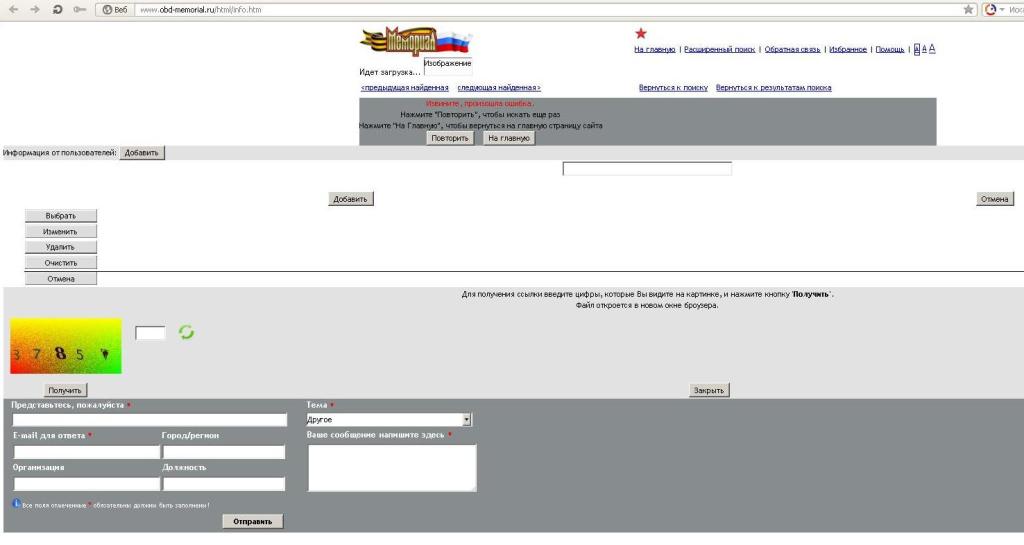The width and height of the screenshot is (1024, 545).
Task: Bookmark page with the gray star icon
Action: tap(968, 10)
